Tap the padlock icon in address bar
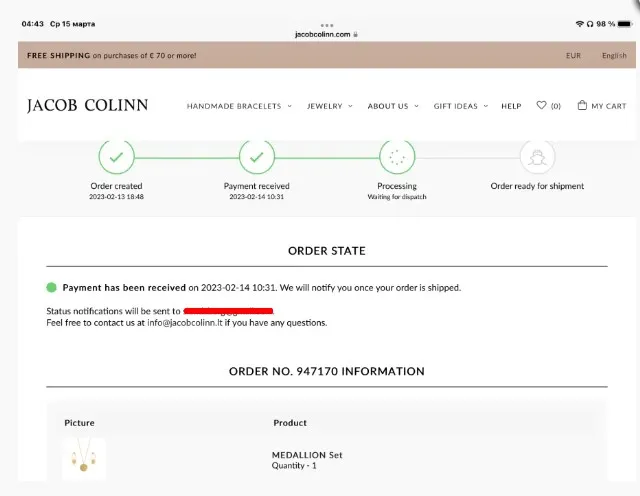Screen dimensions: 640x496 pos(356,34)
